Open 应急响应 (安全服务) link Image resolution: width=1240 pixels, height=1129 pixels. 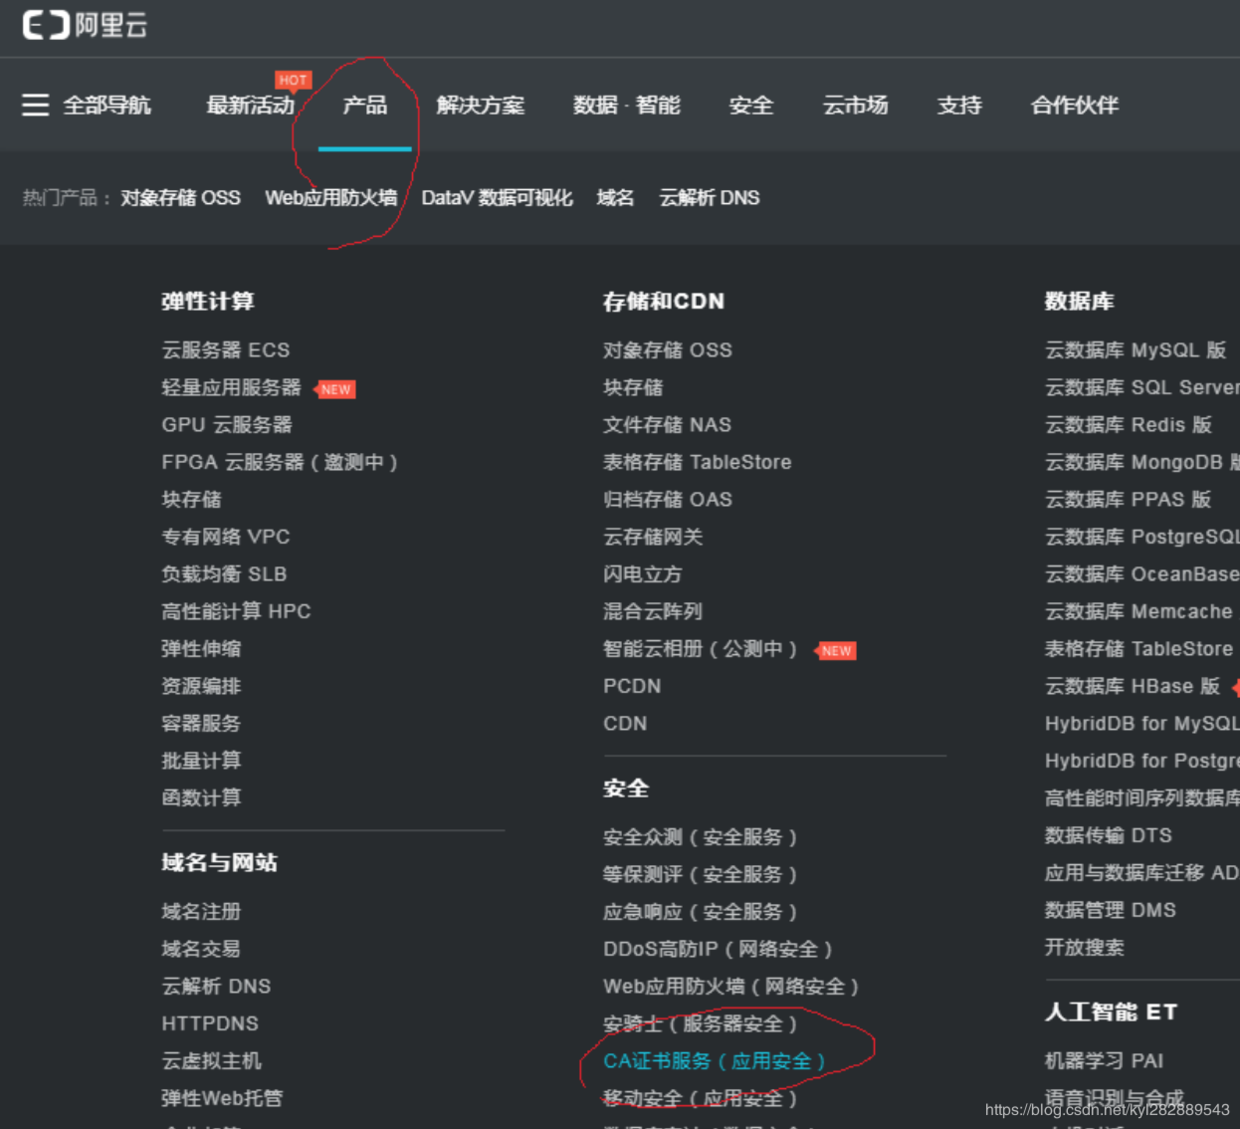(700, 912)
